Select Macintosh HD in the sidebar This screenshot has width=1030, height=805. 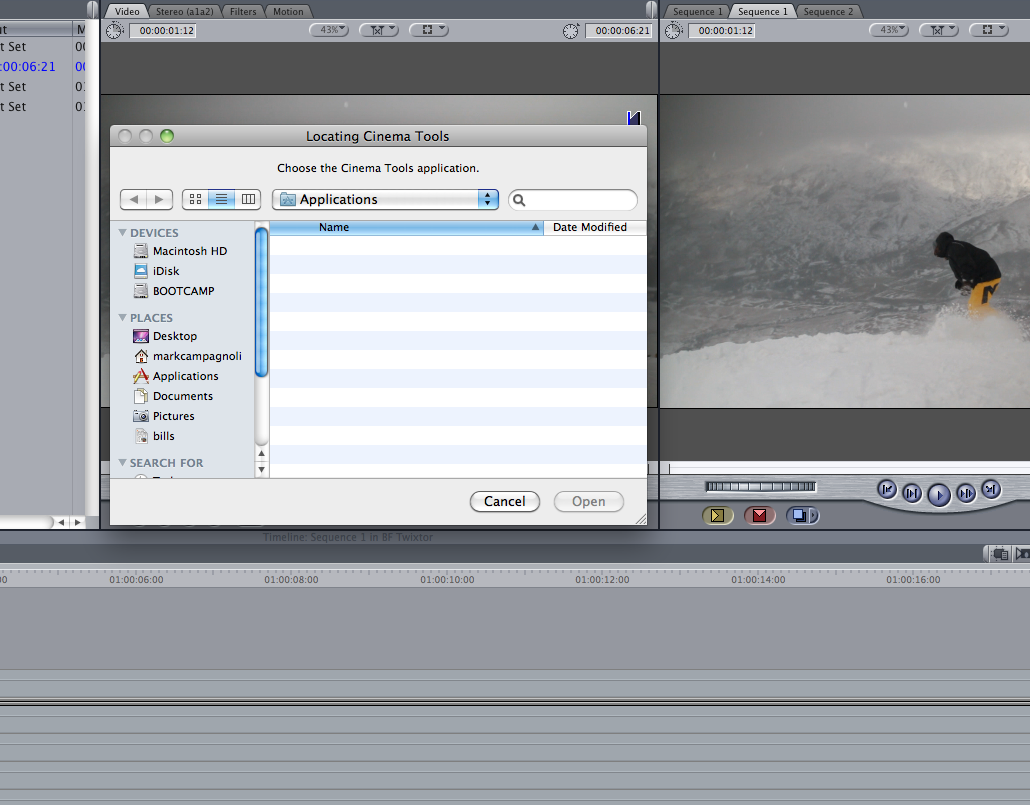(x=180, y=251)
